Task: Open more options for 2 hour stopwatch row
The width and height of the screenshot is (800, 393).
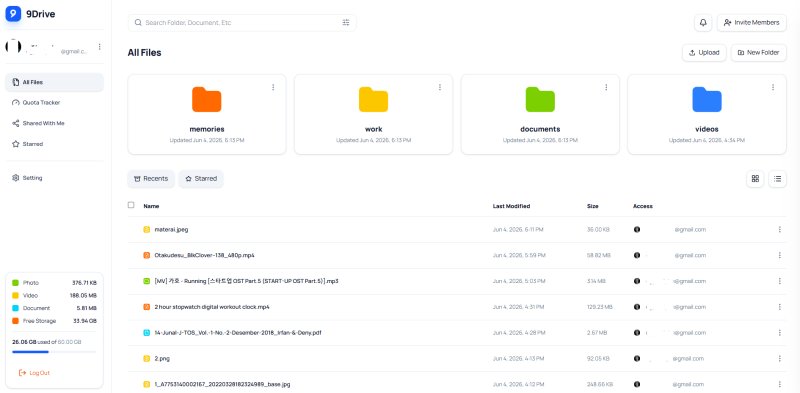Action: click(780, 307)
